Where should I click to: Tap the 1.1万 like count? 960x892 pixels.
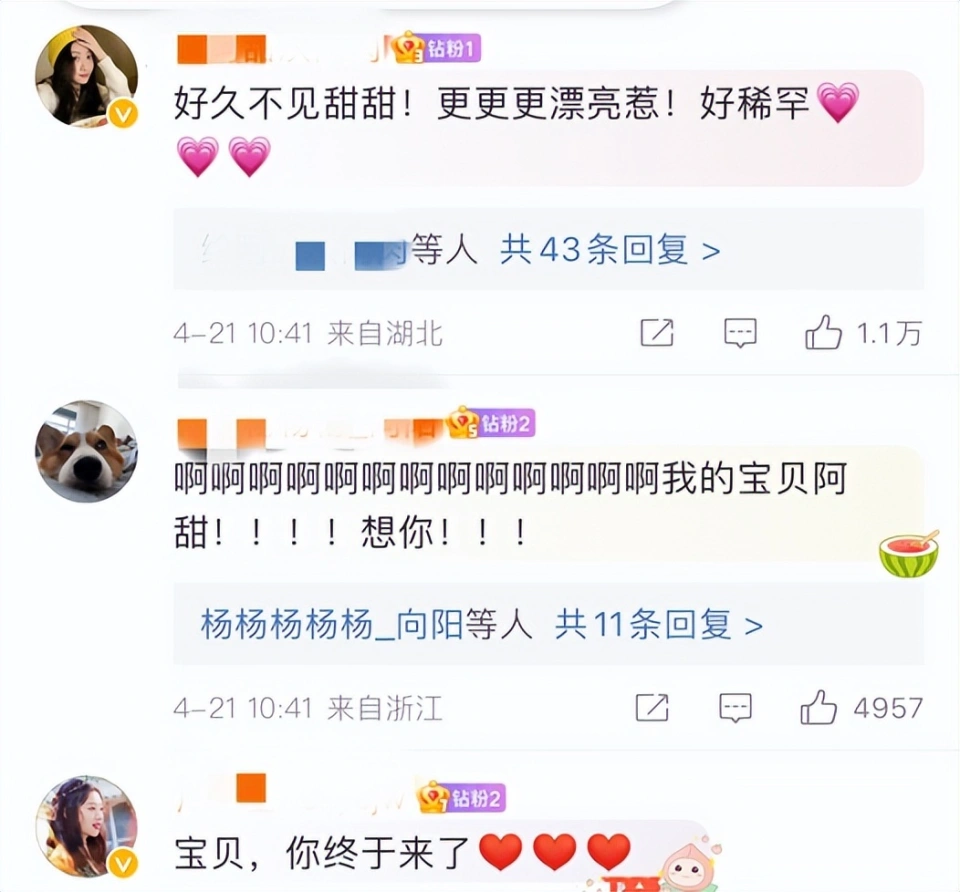[x=888, y=334]
